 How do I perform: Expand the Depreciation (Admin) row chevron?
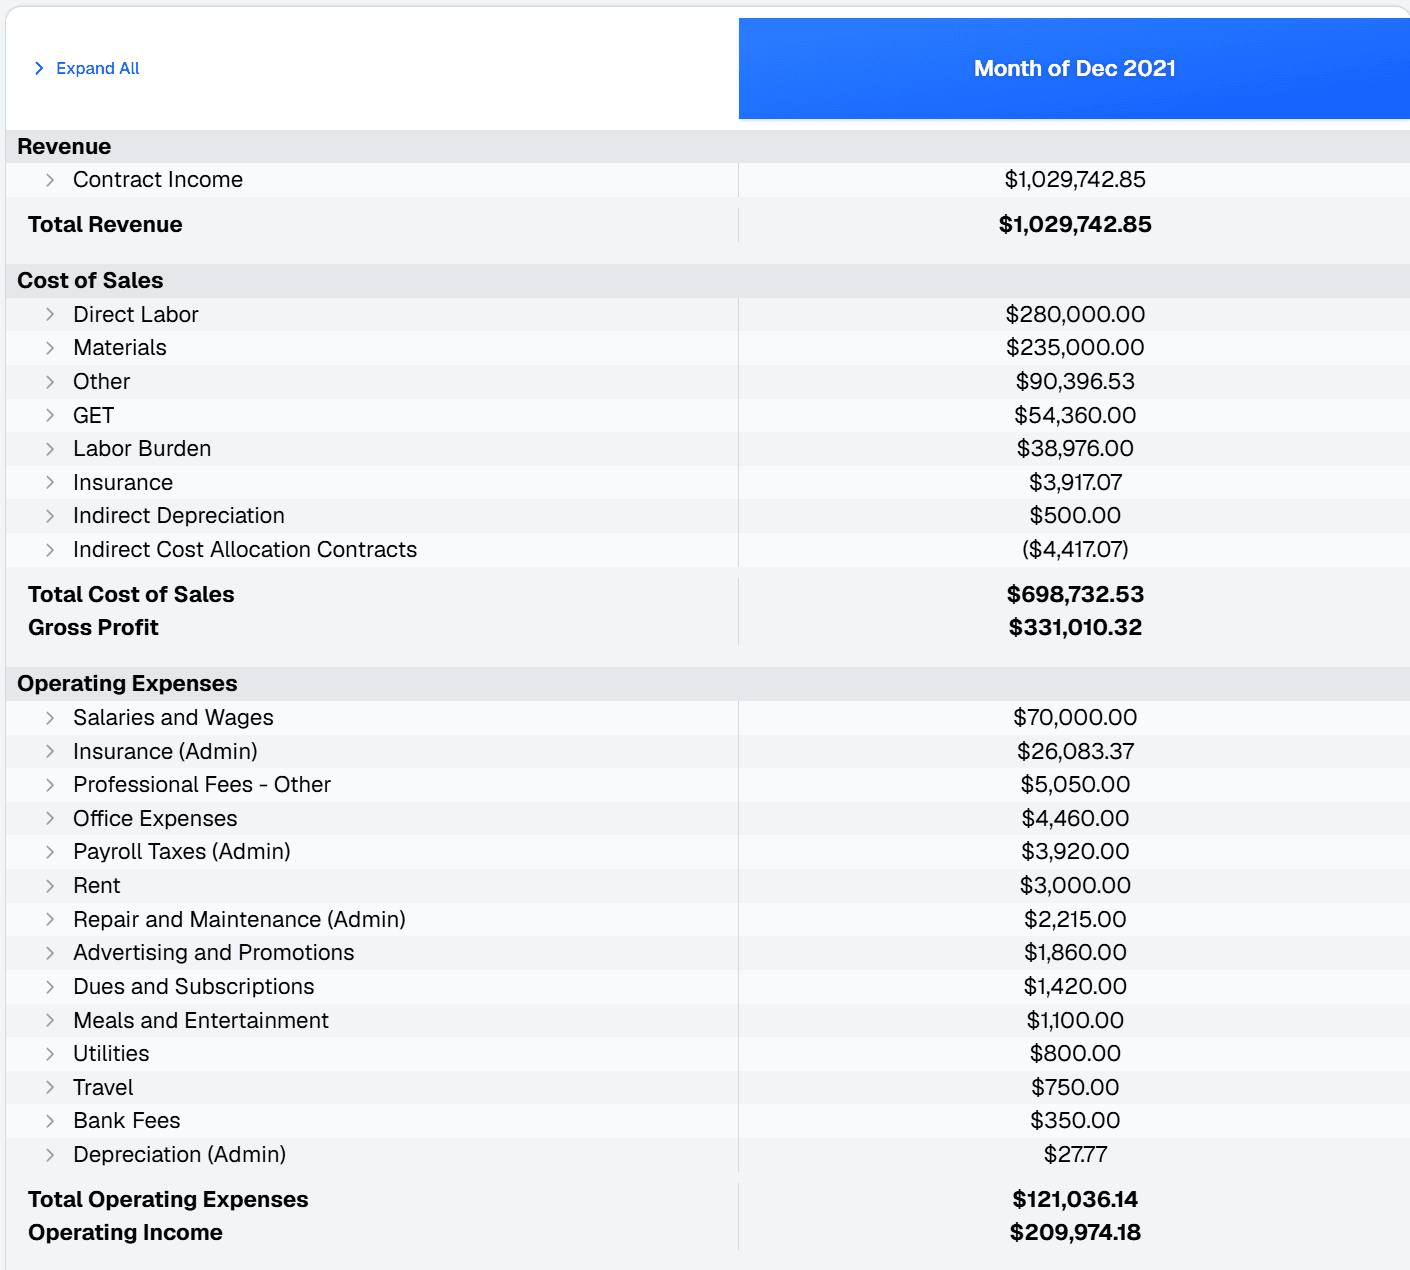tap(50, 1155)
